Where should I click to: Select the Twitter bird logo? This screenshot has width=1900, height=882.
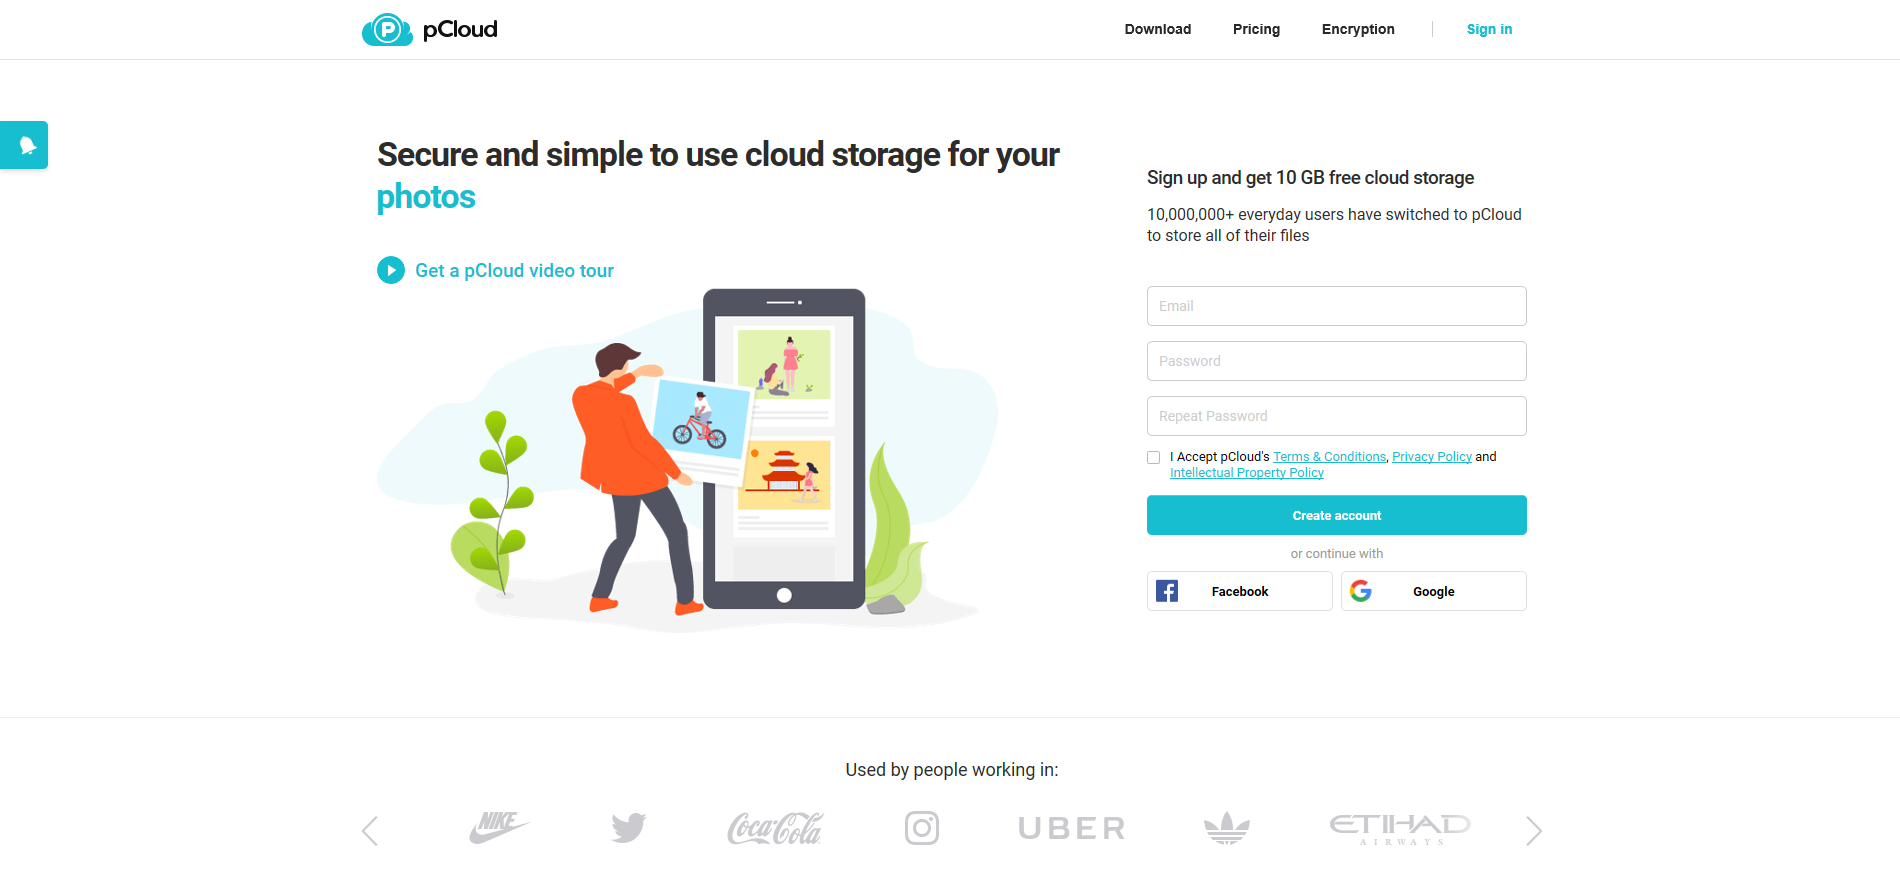629,828
